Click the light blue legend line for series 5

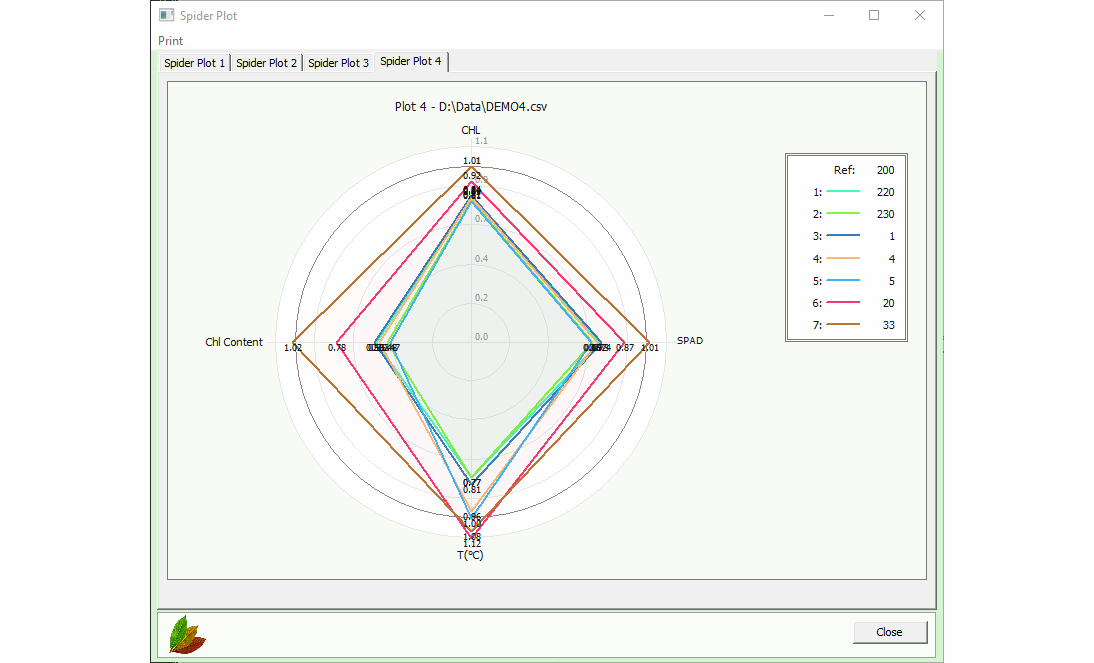(843, 281)
